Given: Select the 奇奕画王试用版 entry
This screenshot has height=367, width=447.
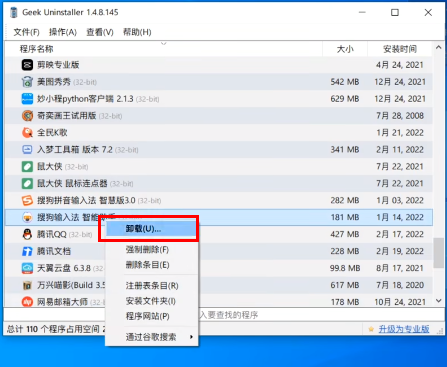Looking at the screenshot, I should [66, 116].
